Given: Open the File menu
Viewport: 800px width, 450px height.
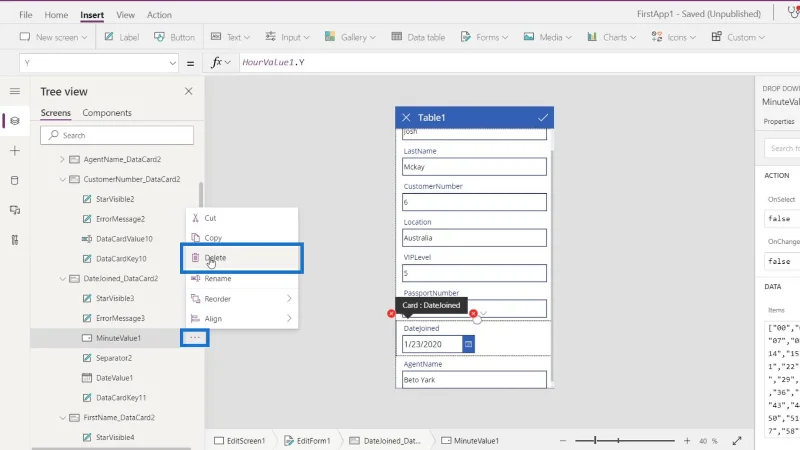Looking at the screenshot, I should [x=26, y=15].
